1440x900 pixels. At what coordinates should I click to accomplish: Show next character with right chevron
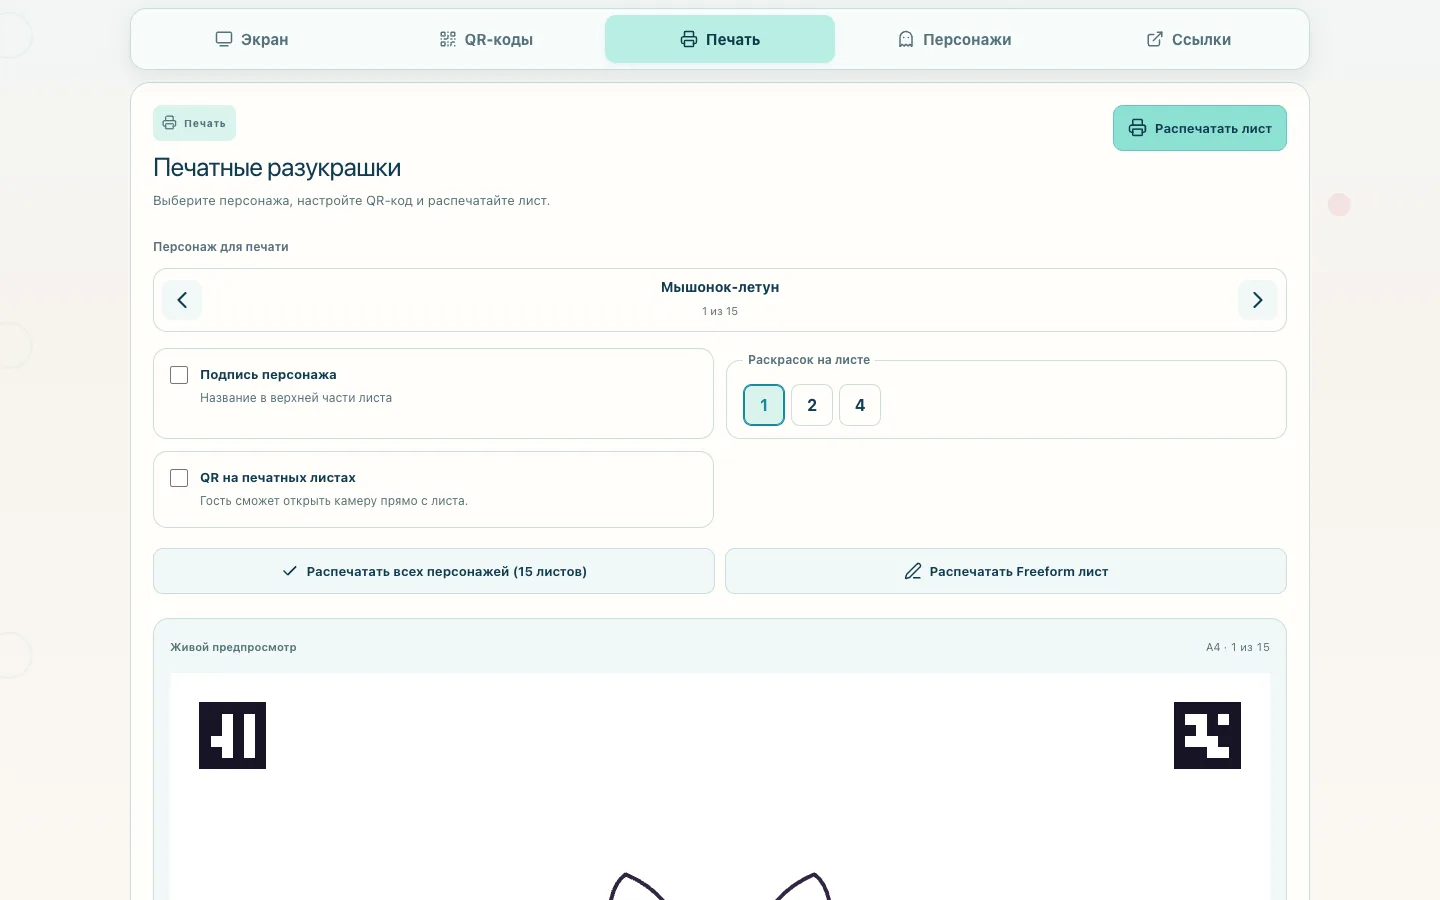1258,300
